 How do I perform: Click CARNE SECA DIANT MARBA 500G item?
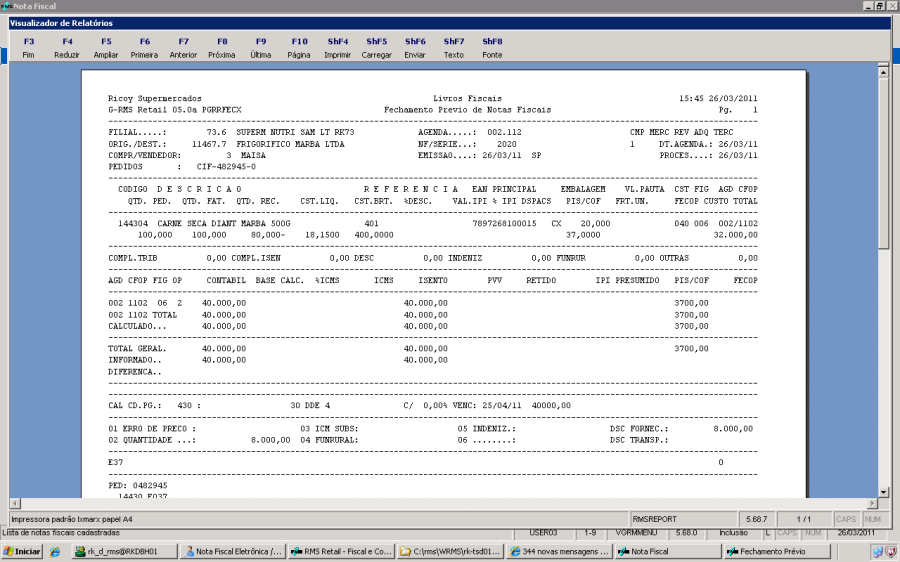click(224, 224)
